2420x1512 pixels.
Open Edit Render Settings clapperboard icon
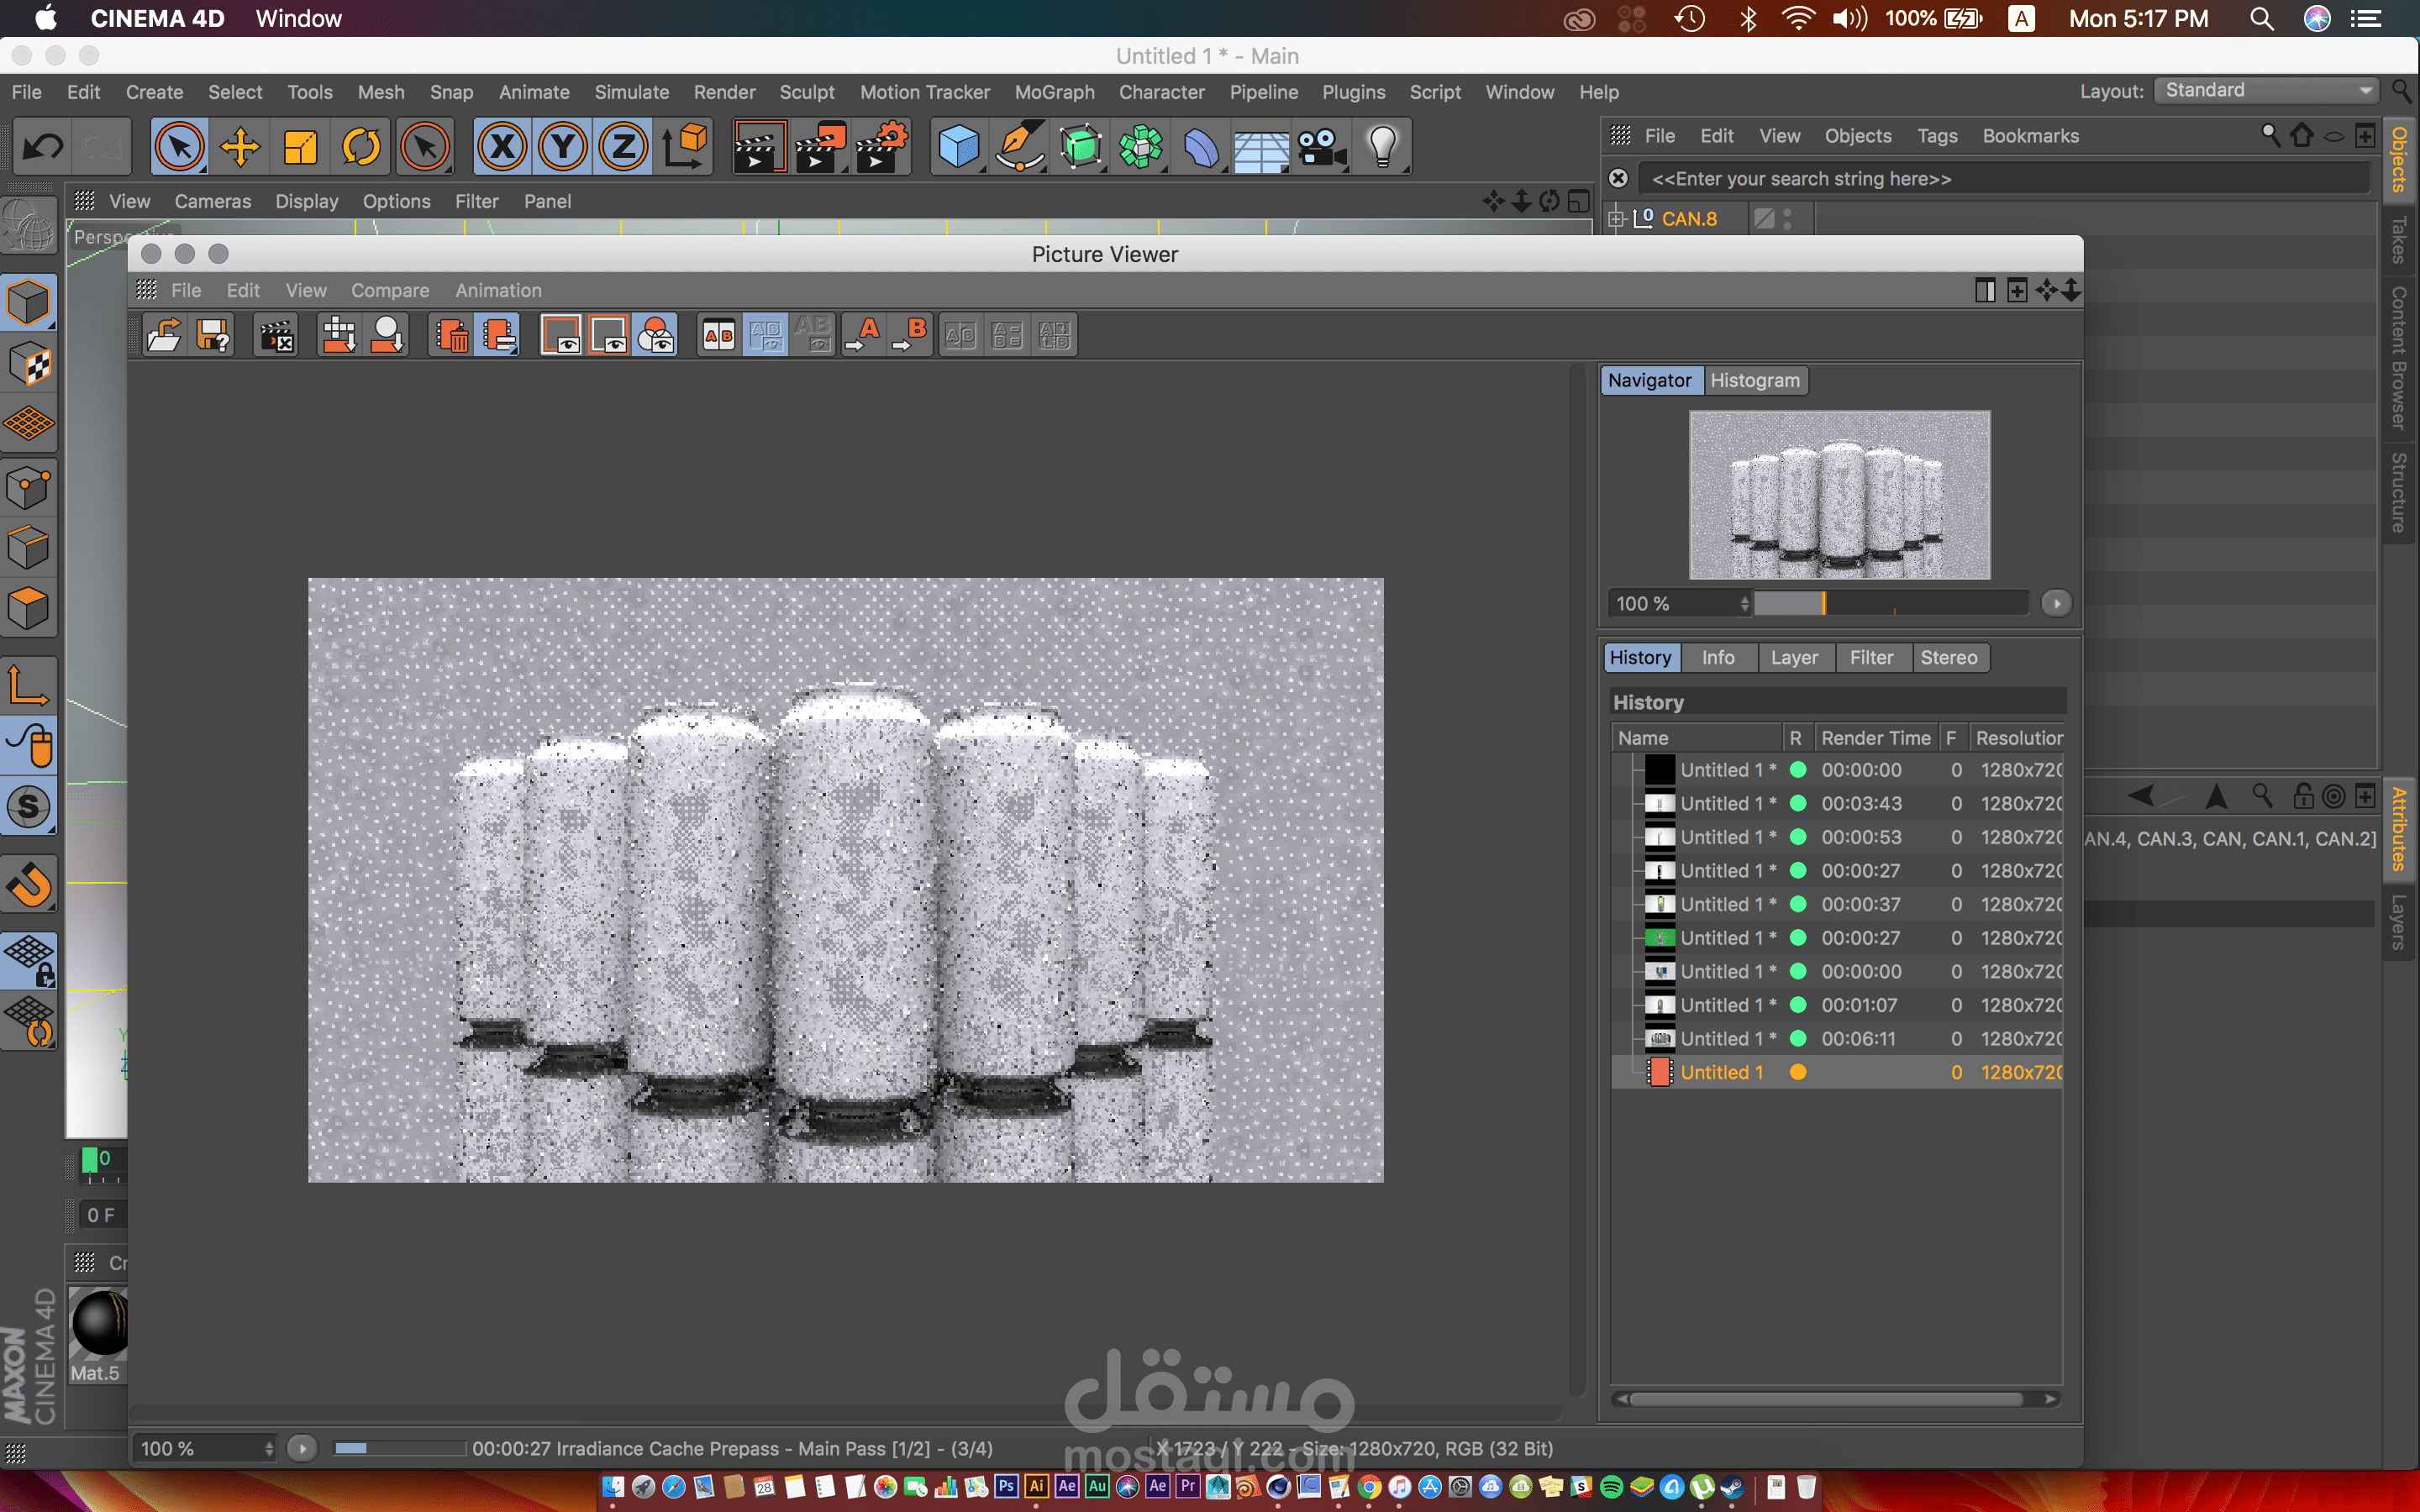pyautogui.click(x=880, y=147)
